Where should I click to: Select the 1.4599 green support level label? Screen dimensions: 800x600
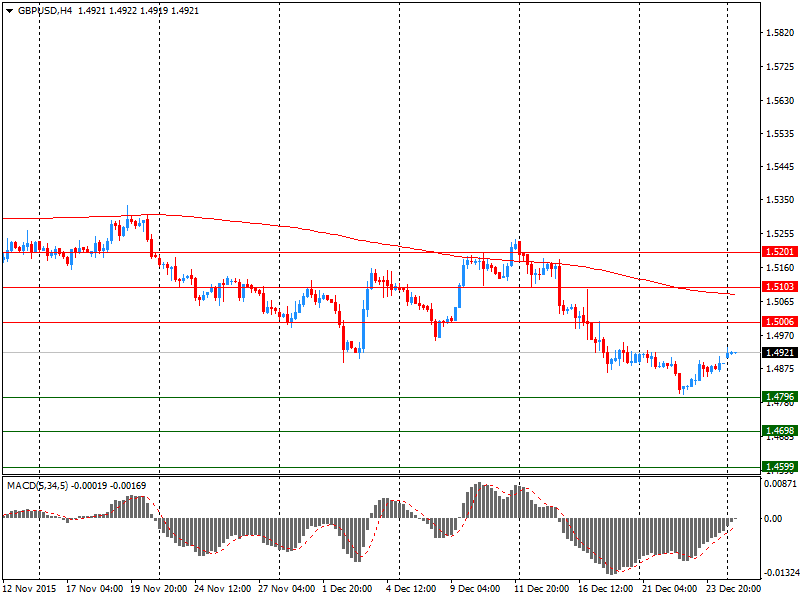tap(780, 466)
